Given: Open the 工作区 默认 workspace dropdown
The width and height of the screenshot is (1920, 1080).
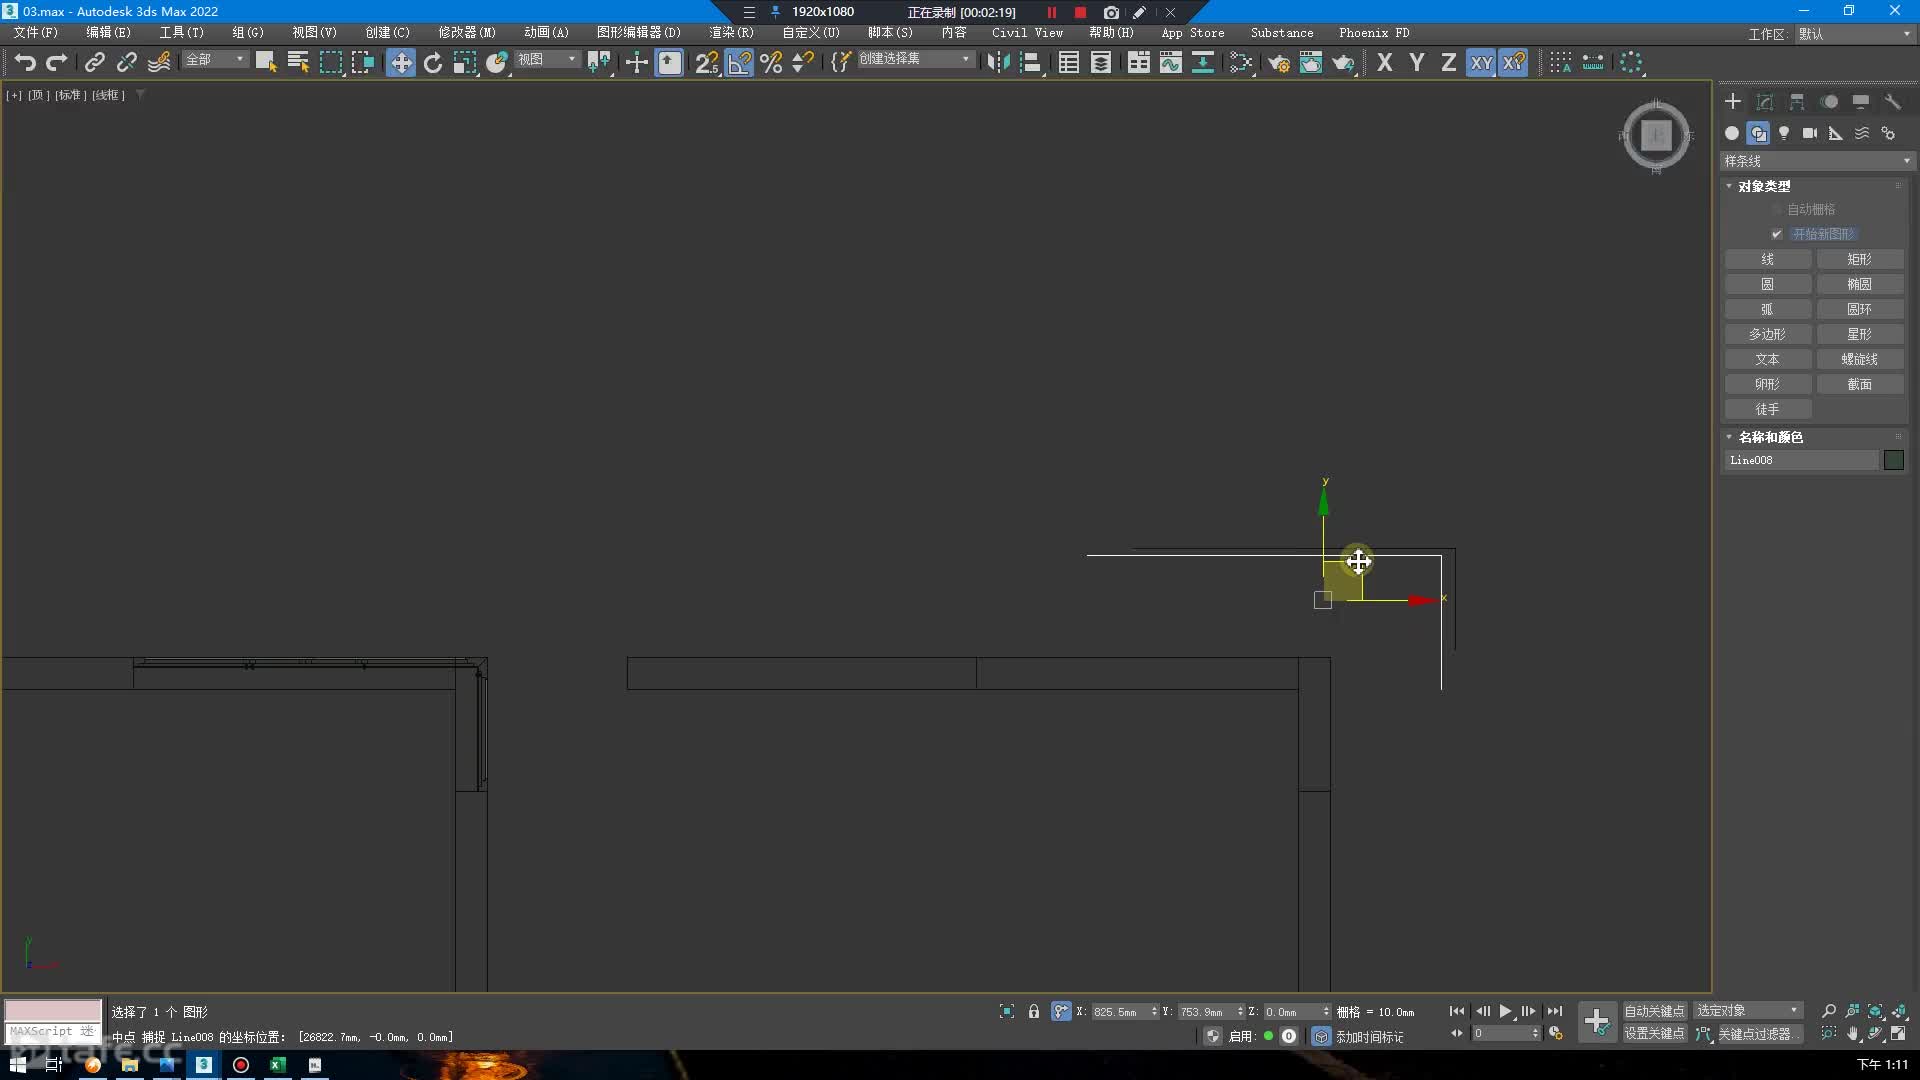Looking at the screenshot, I should click(1855, 34).
